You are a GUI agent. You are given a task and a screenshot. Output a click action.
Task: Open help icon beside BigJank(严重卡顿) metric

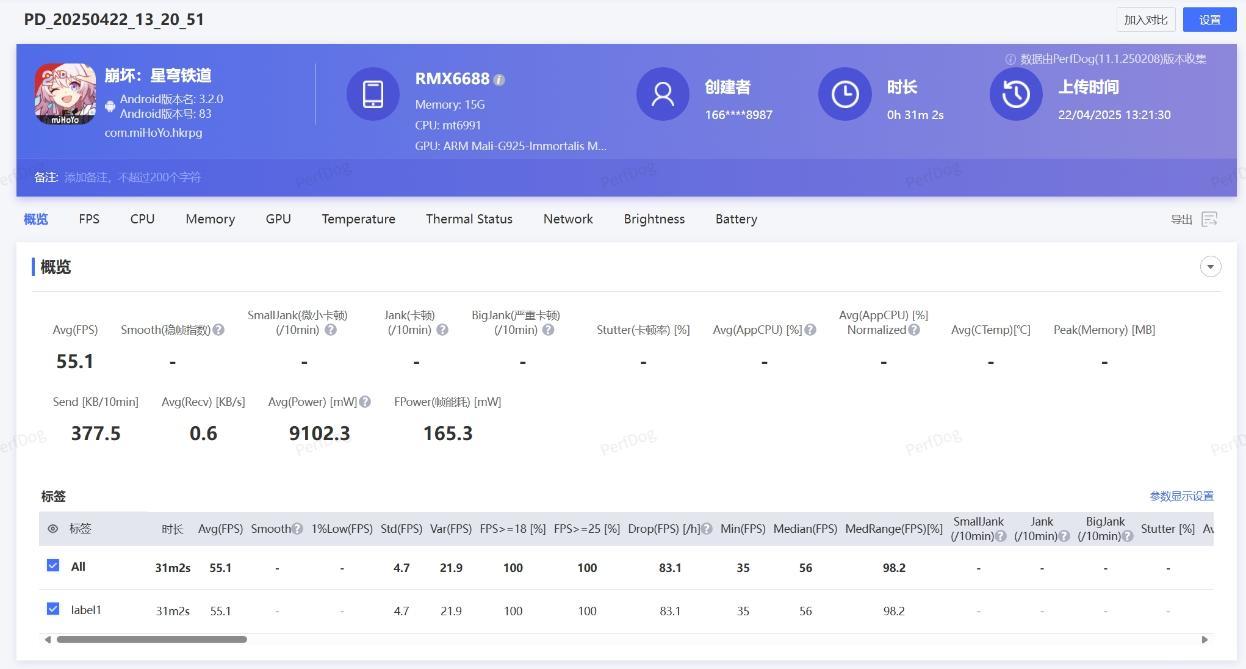[548, 330]
